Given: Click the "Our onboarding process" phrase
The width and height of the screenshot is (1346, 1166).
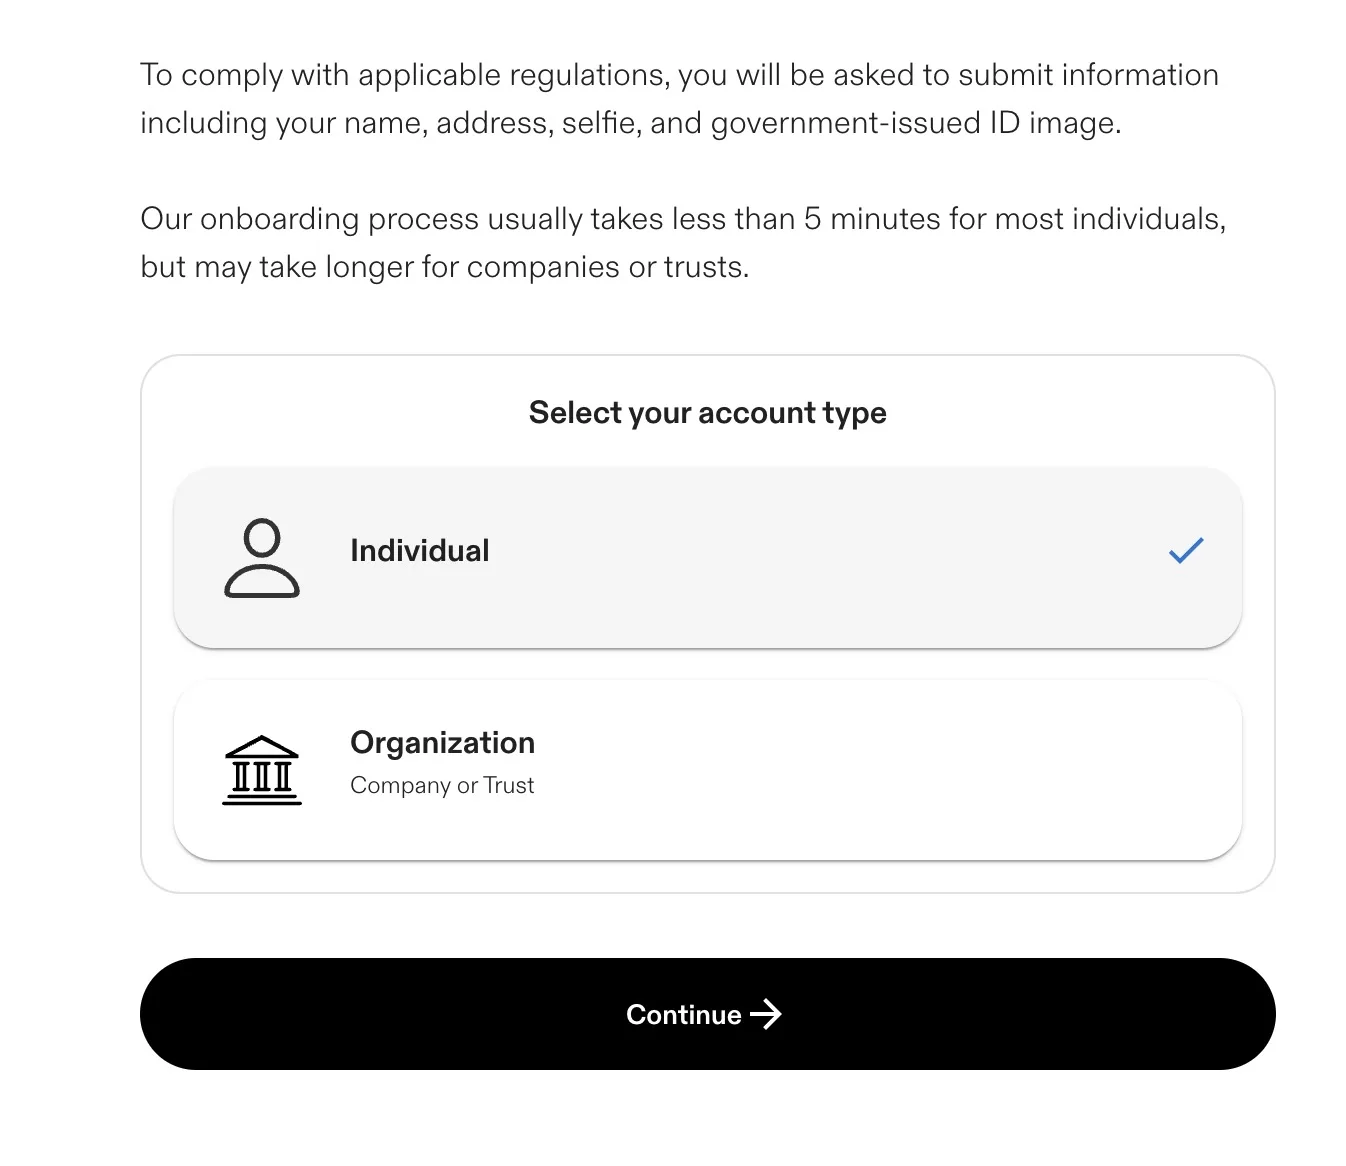Looking at the screenshot, I should (x=309, y=219).
